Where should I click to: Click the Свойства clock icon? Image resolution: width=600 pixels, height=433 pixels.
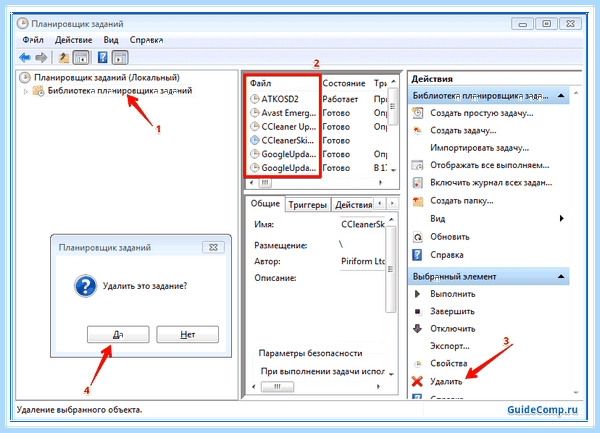click(417, 363)
